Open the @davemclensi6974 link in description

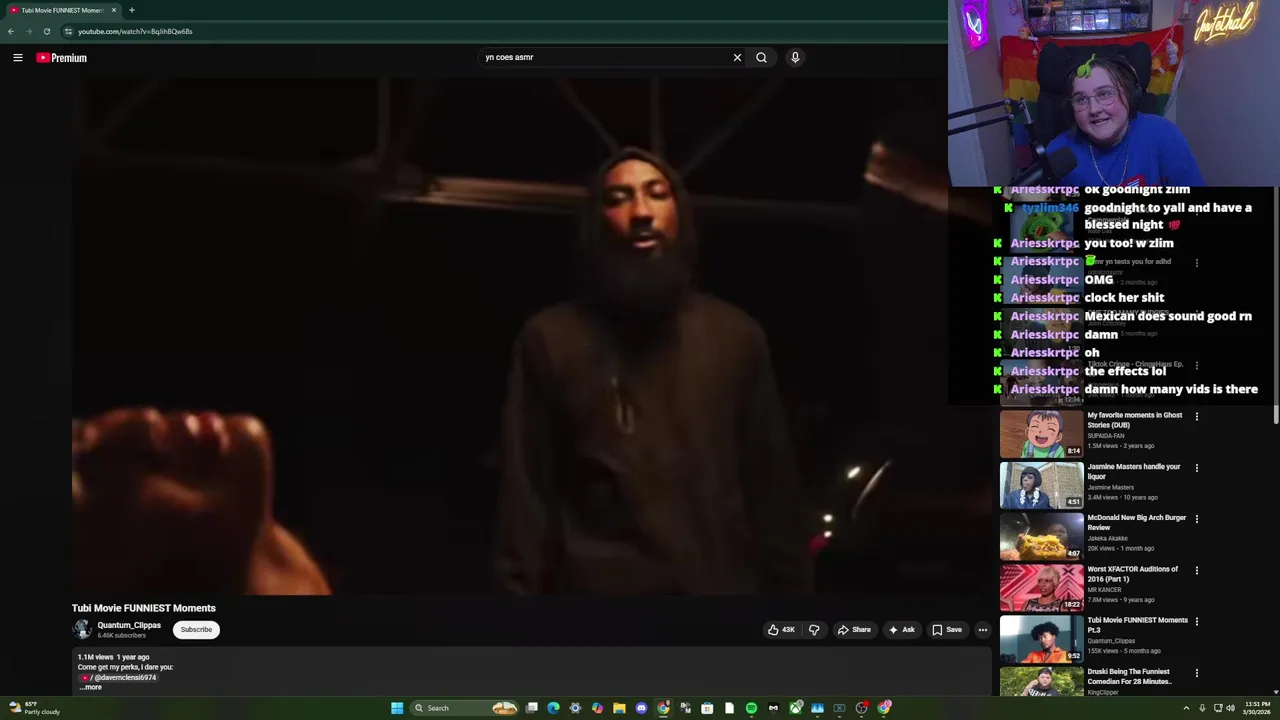pyautogui.click(x=119, y=678)
